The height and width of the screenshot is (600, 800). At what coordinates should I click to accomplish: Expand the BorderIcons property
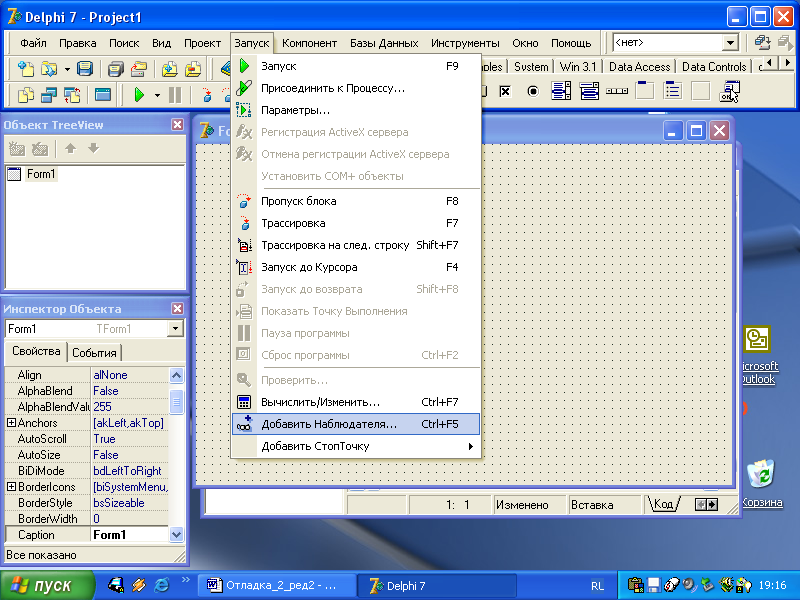pyautogui.click(x=11, y=487)
